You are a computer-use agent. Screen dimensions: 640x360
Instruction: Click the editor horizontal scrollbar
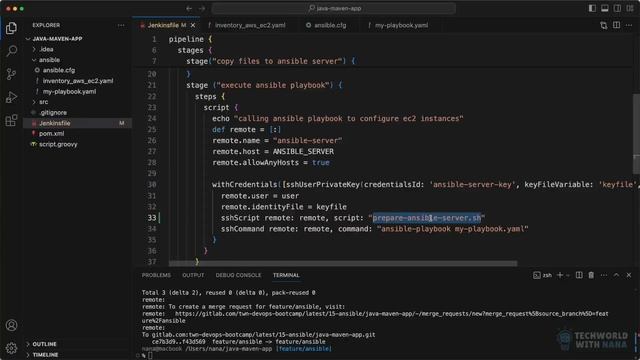(x=343, y=264)
